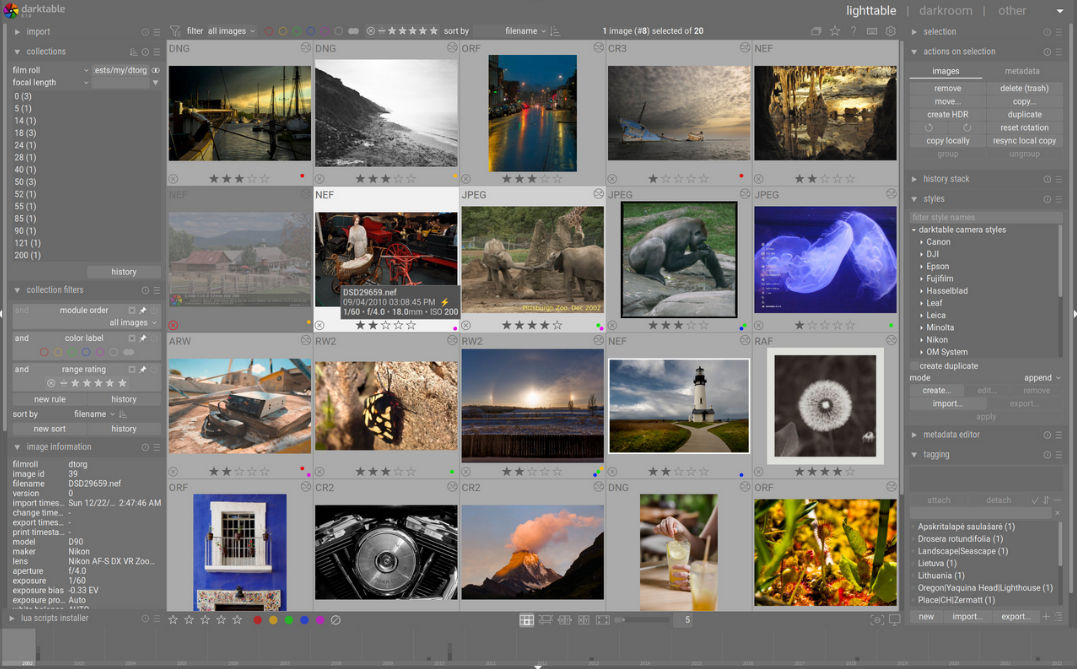Select blue color label in collection filters
1077x669 pixels.
[86, 352]
